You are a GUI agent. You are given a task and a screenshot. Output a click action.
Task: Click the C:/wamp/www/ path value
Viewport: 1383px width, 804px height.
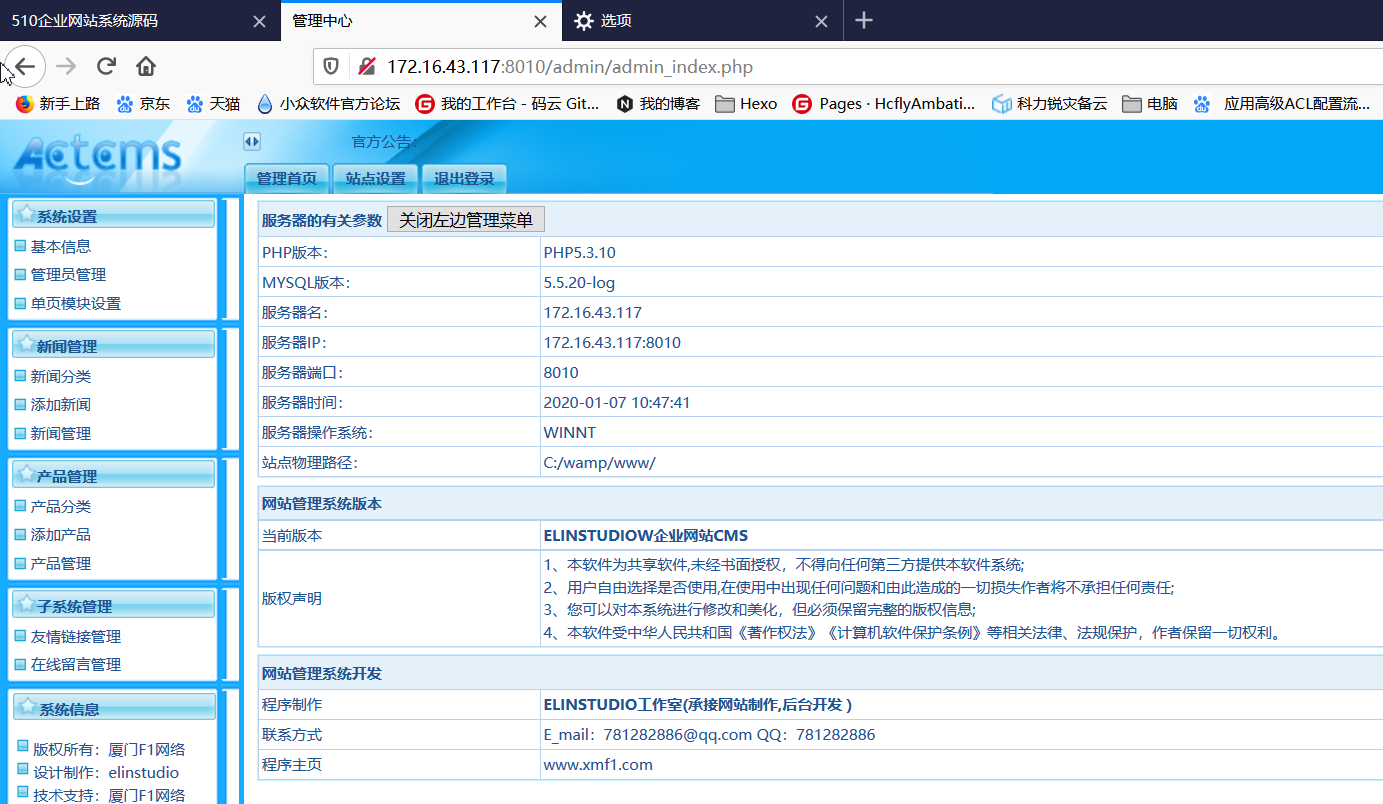coord(600,462)
